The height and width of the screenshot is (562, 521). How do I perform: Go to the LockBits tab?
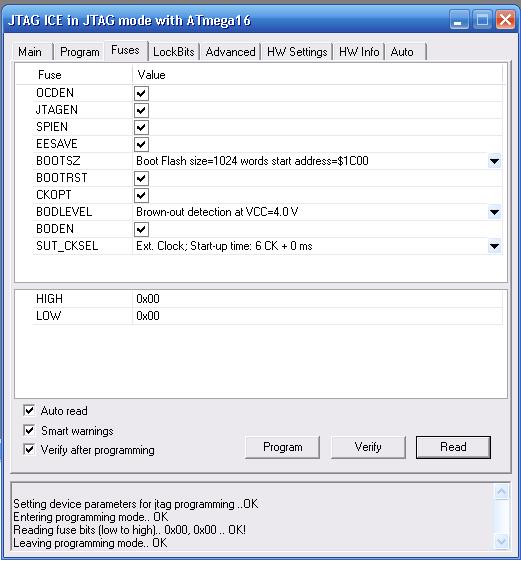[x=173, y=52]
